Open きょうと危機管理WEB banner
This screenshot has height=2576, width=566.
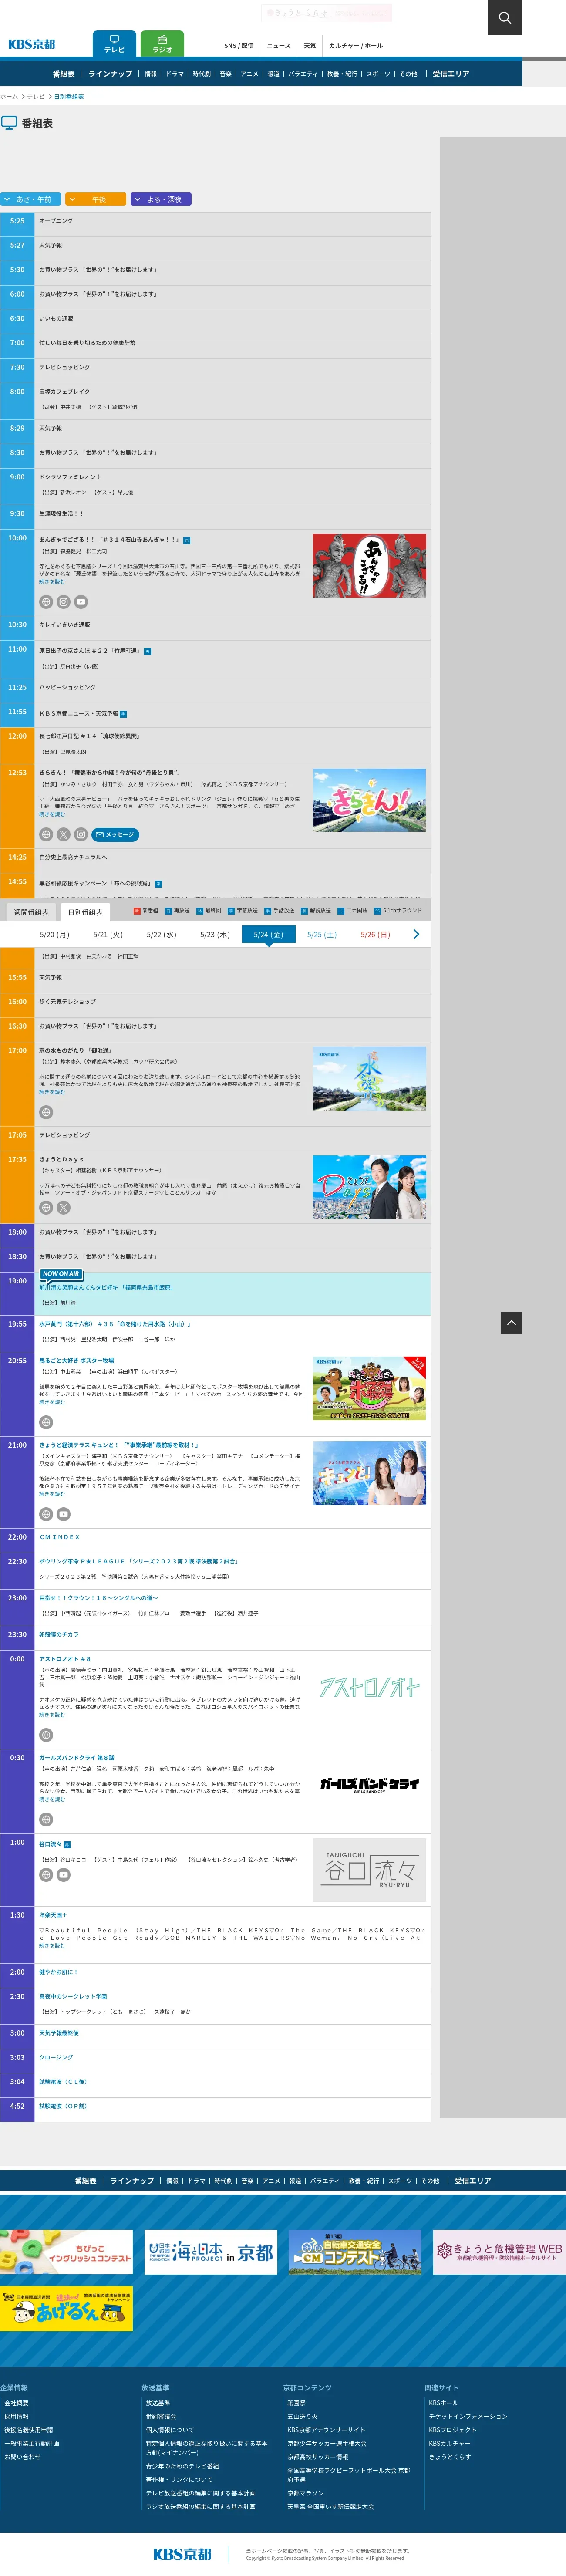coord(499,2252)
